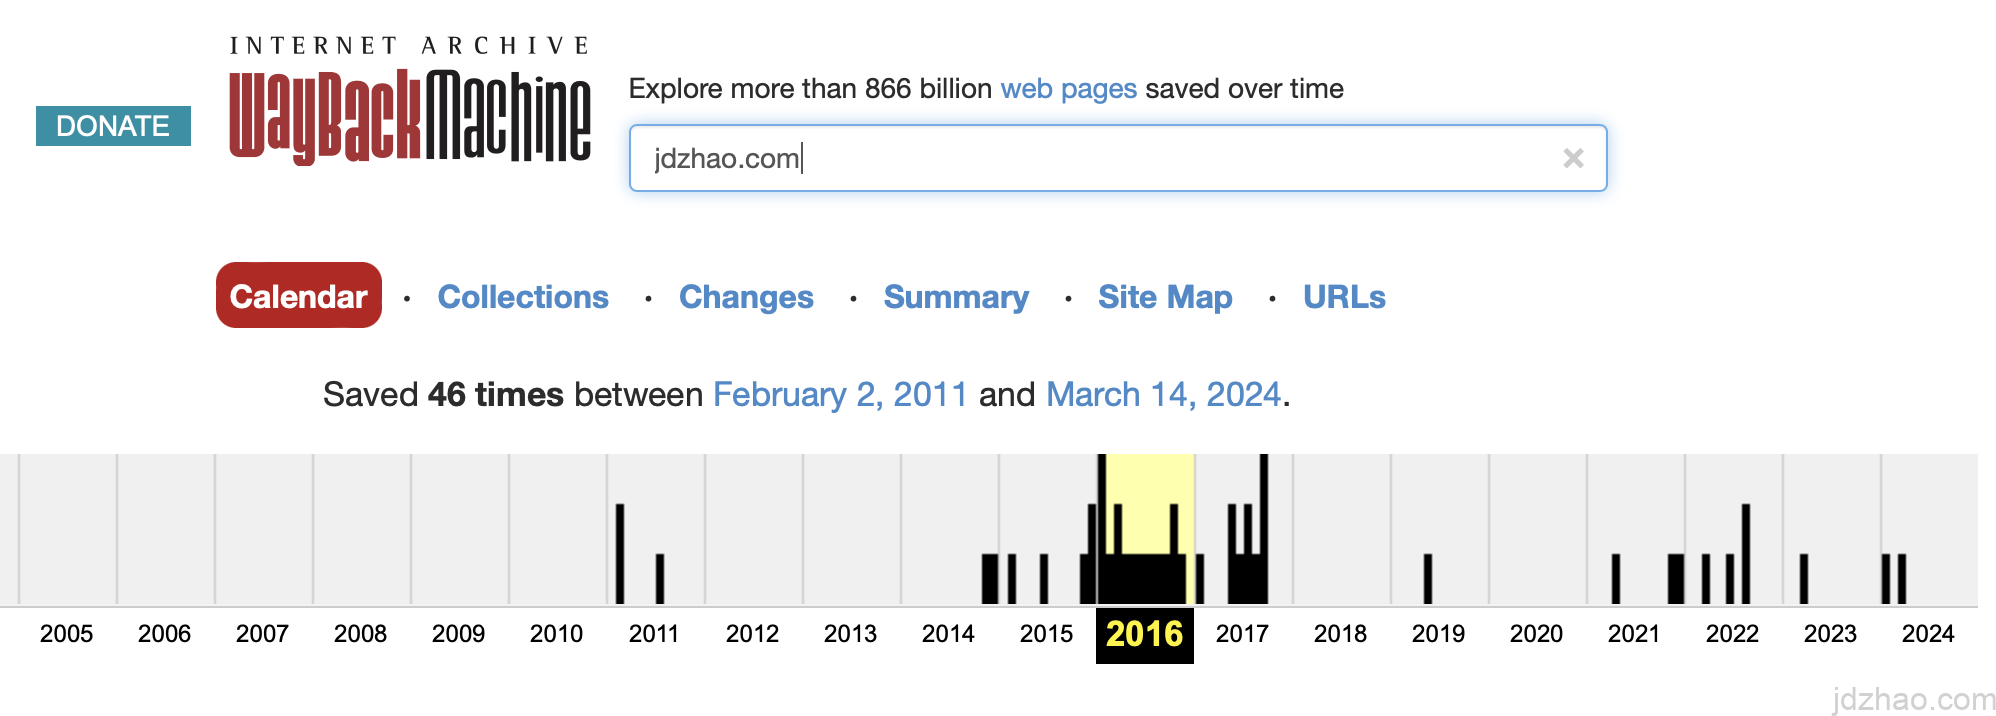Open the Changes tab
This screenshot has height=716, width=1996.
click(746, 297)
